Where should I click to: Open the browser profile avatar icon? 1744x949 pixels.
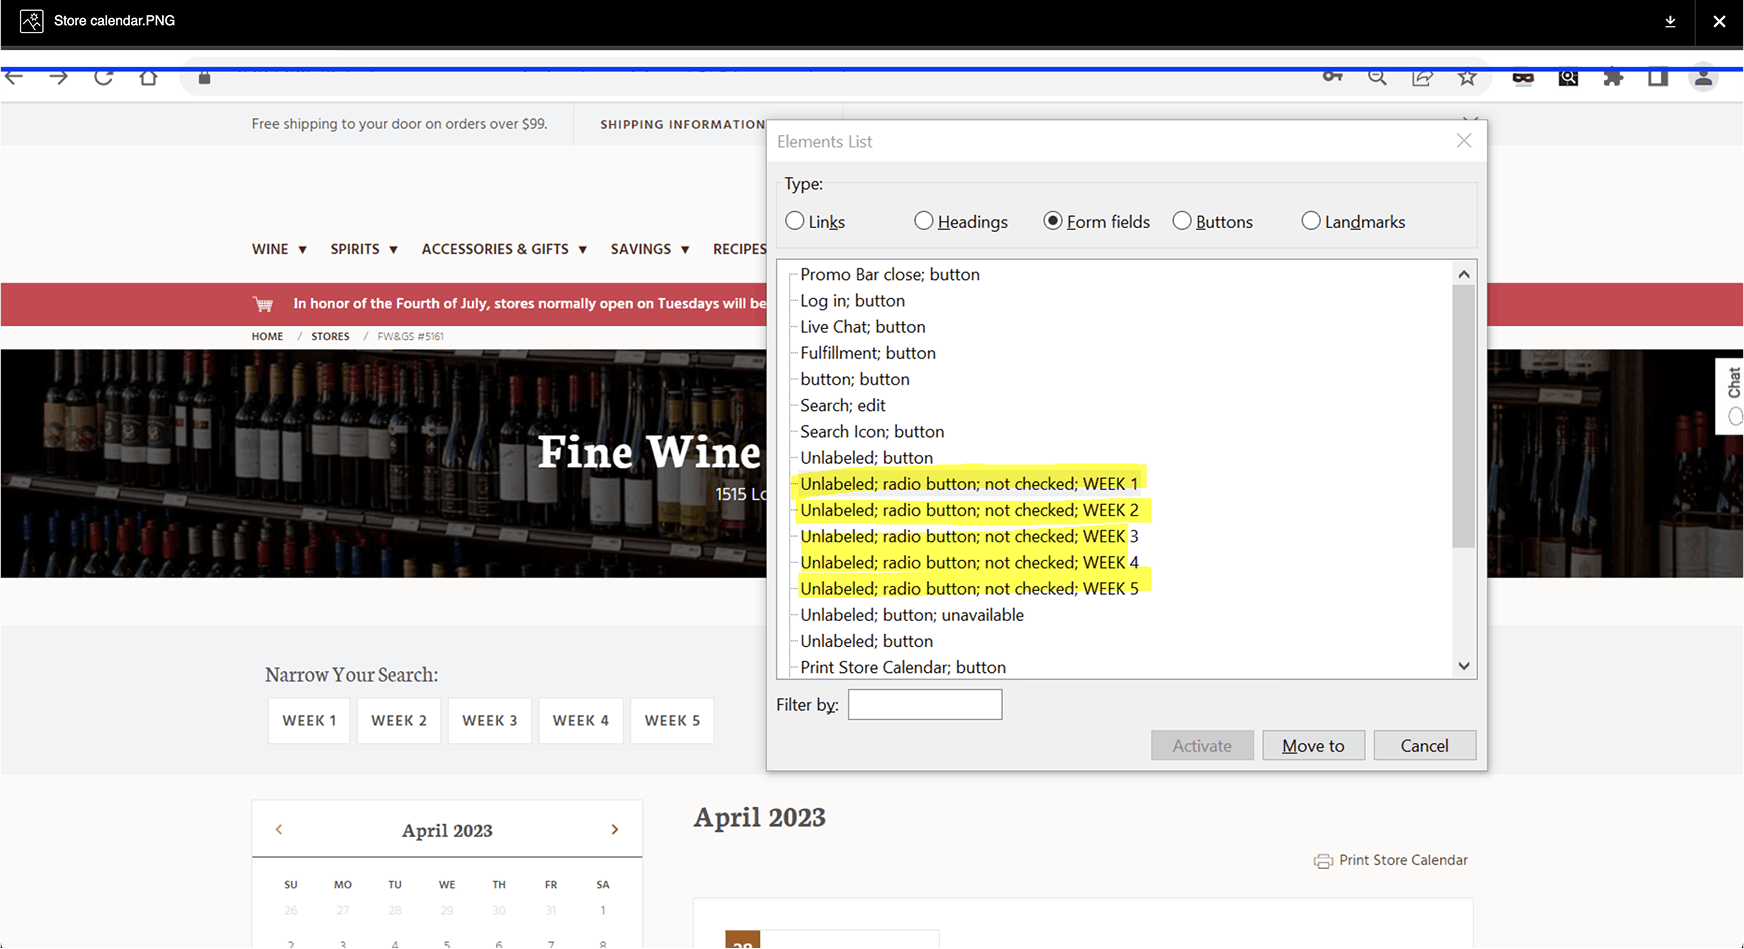pyautogui.click(x=1704, y=77)
